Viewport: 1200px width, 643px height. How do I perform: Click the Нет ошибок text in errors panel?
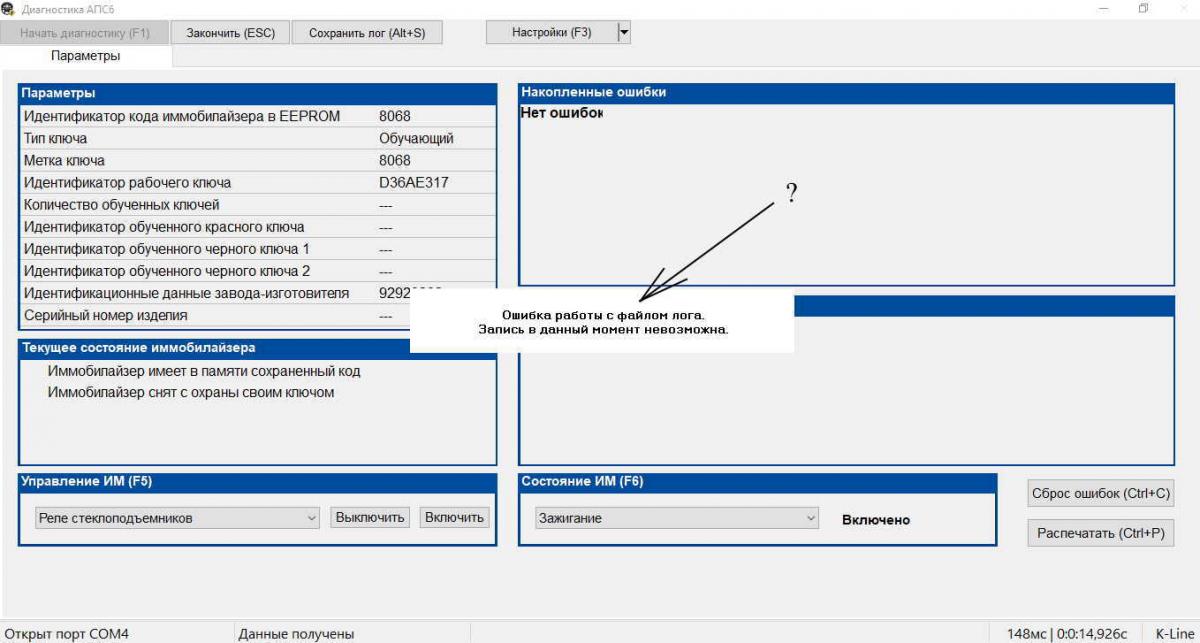562,113
